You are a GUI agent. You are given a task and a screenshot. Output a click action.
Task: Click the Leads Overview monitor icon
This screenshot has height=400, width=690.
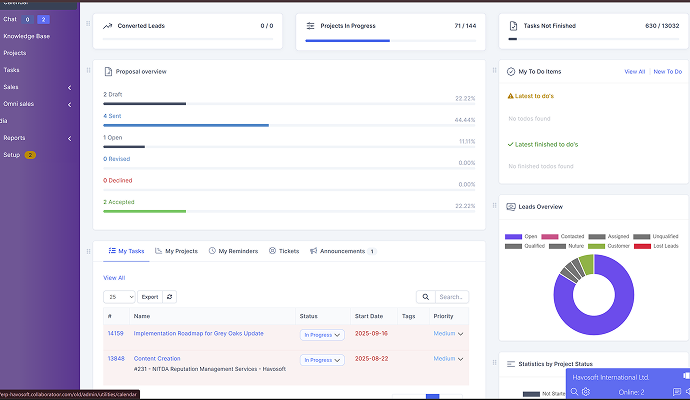click(x=511, y=207)
